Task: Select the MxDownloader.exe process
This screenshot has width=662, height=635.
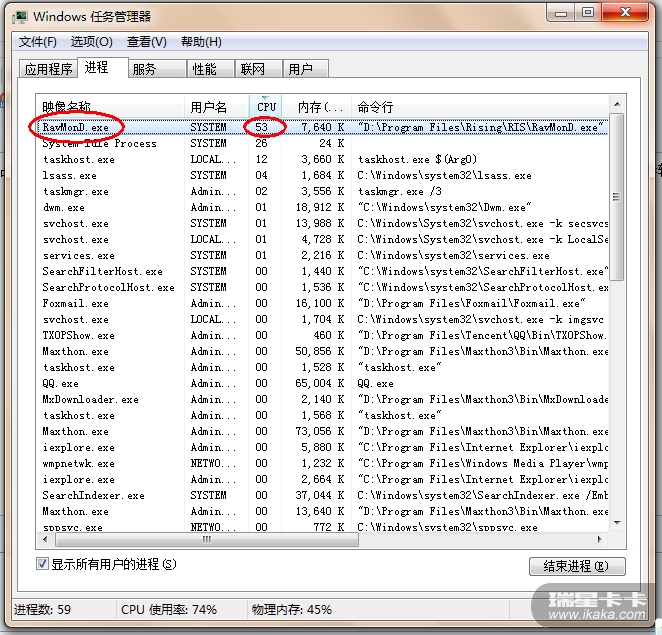Action: pyautogui.click(x=323, y=399)
